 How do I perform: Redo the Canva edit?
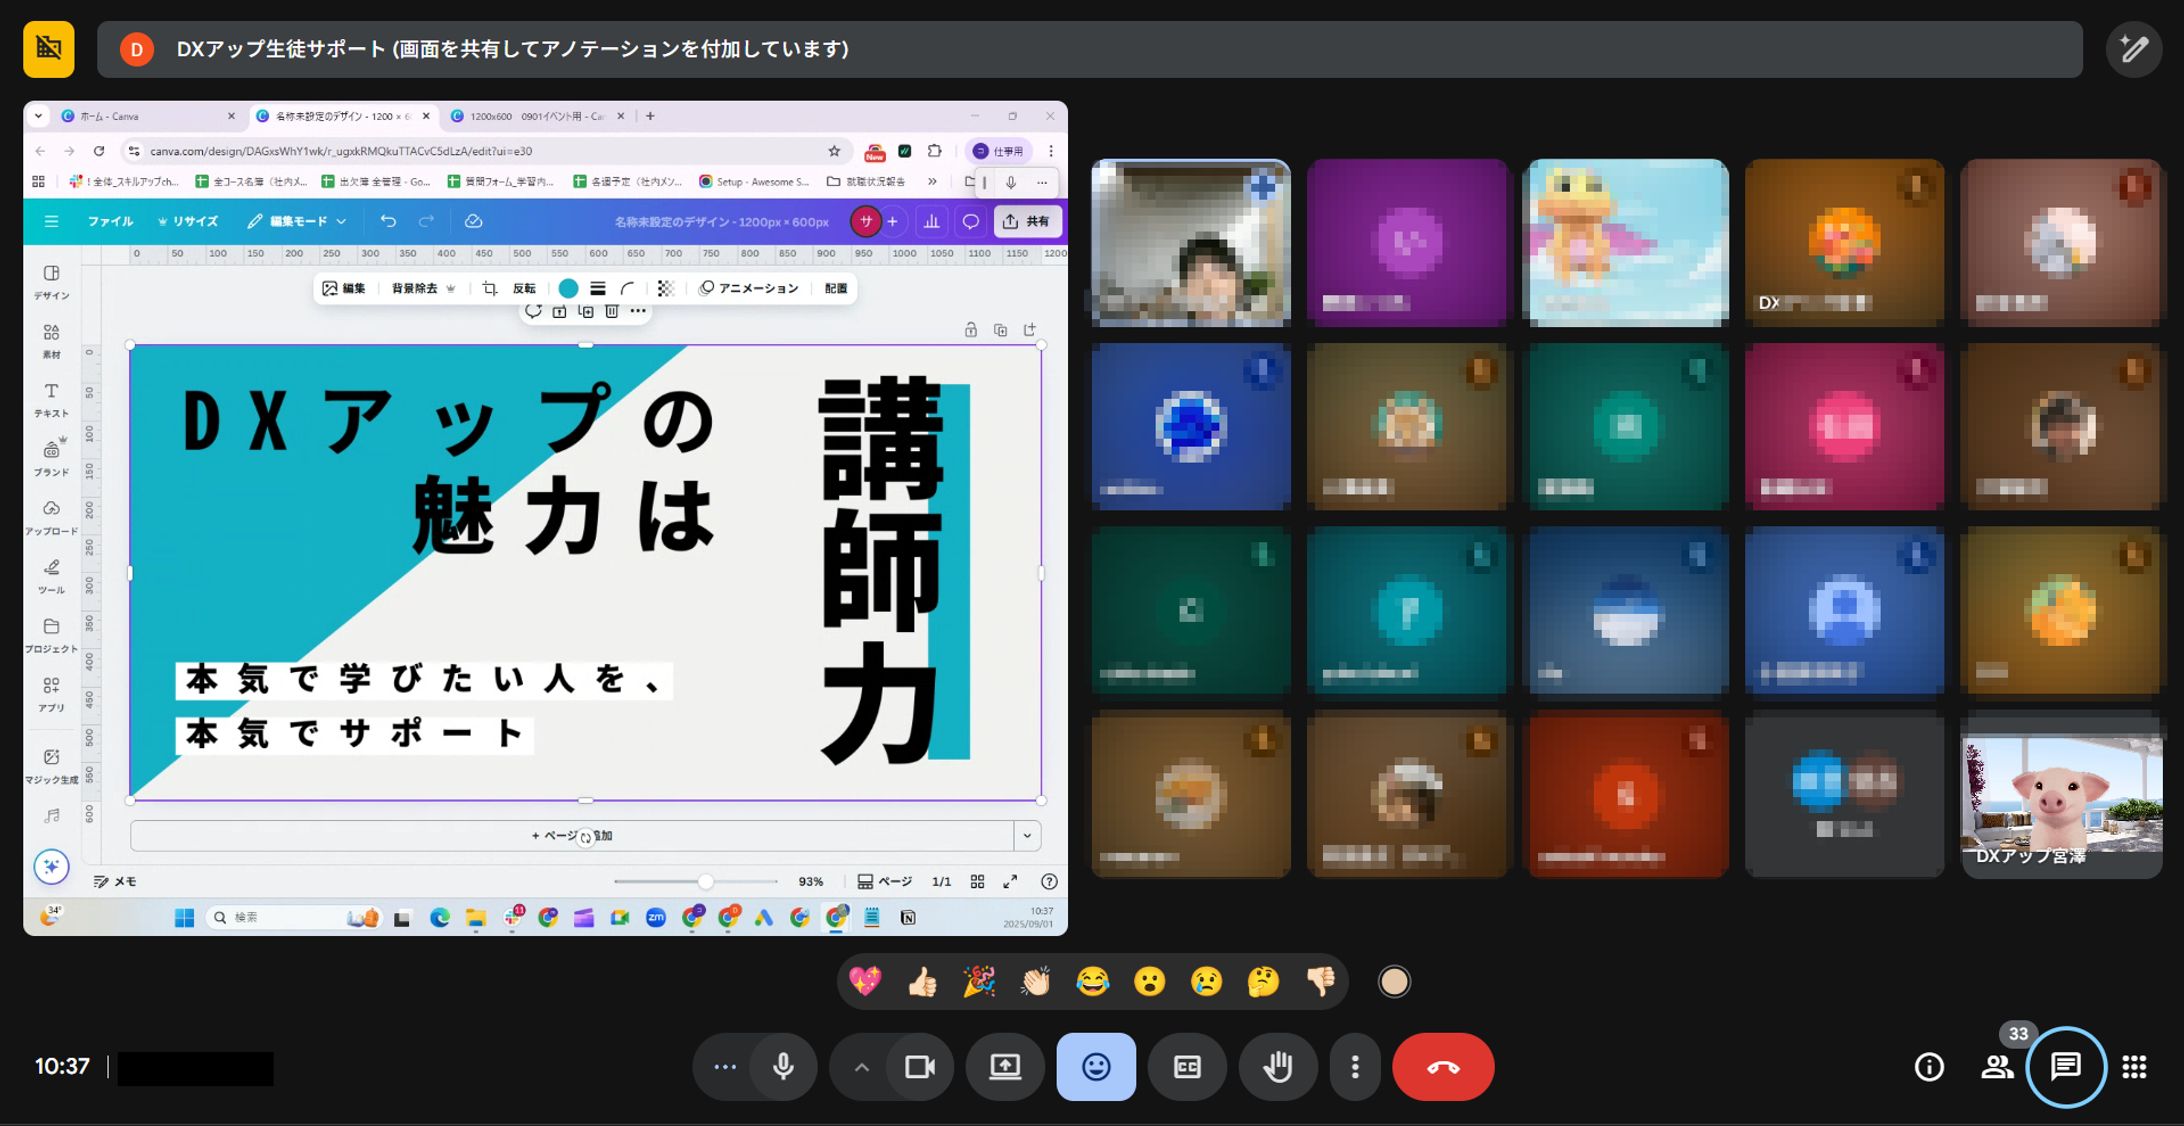tap(426, 221)
